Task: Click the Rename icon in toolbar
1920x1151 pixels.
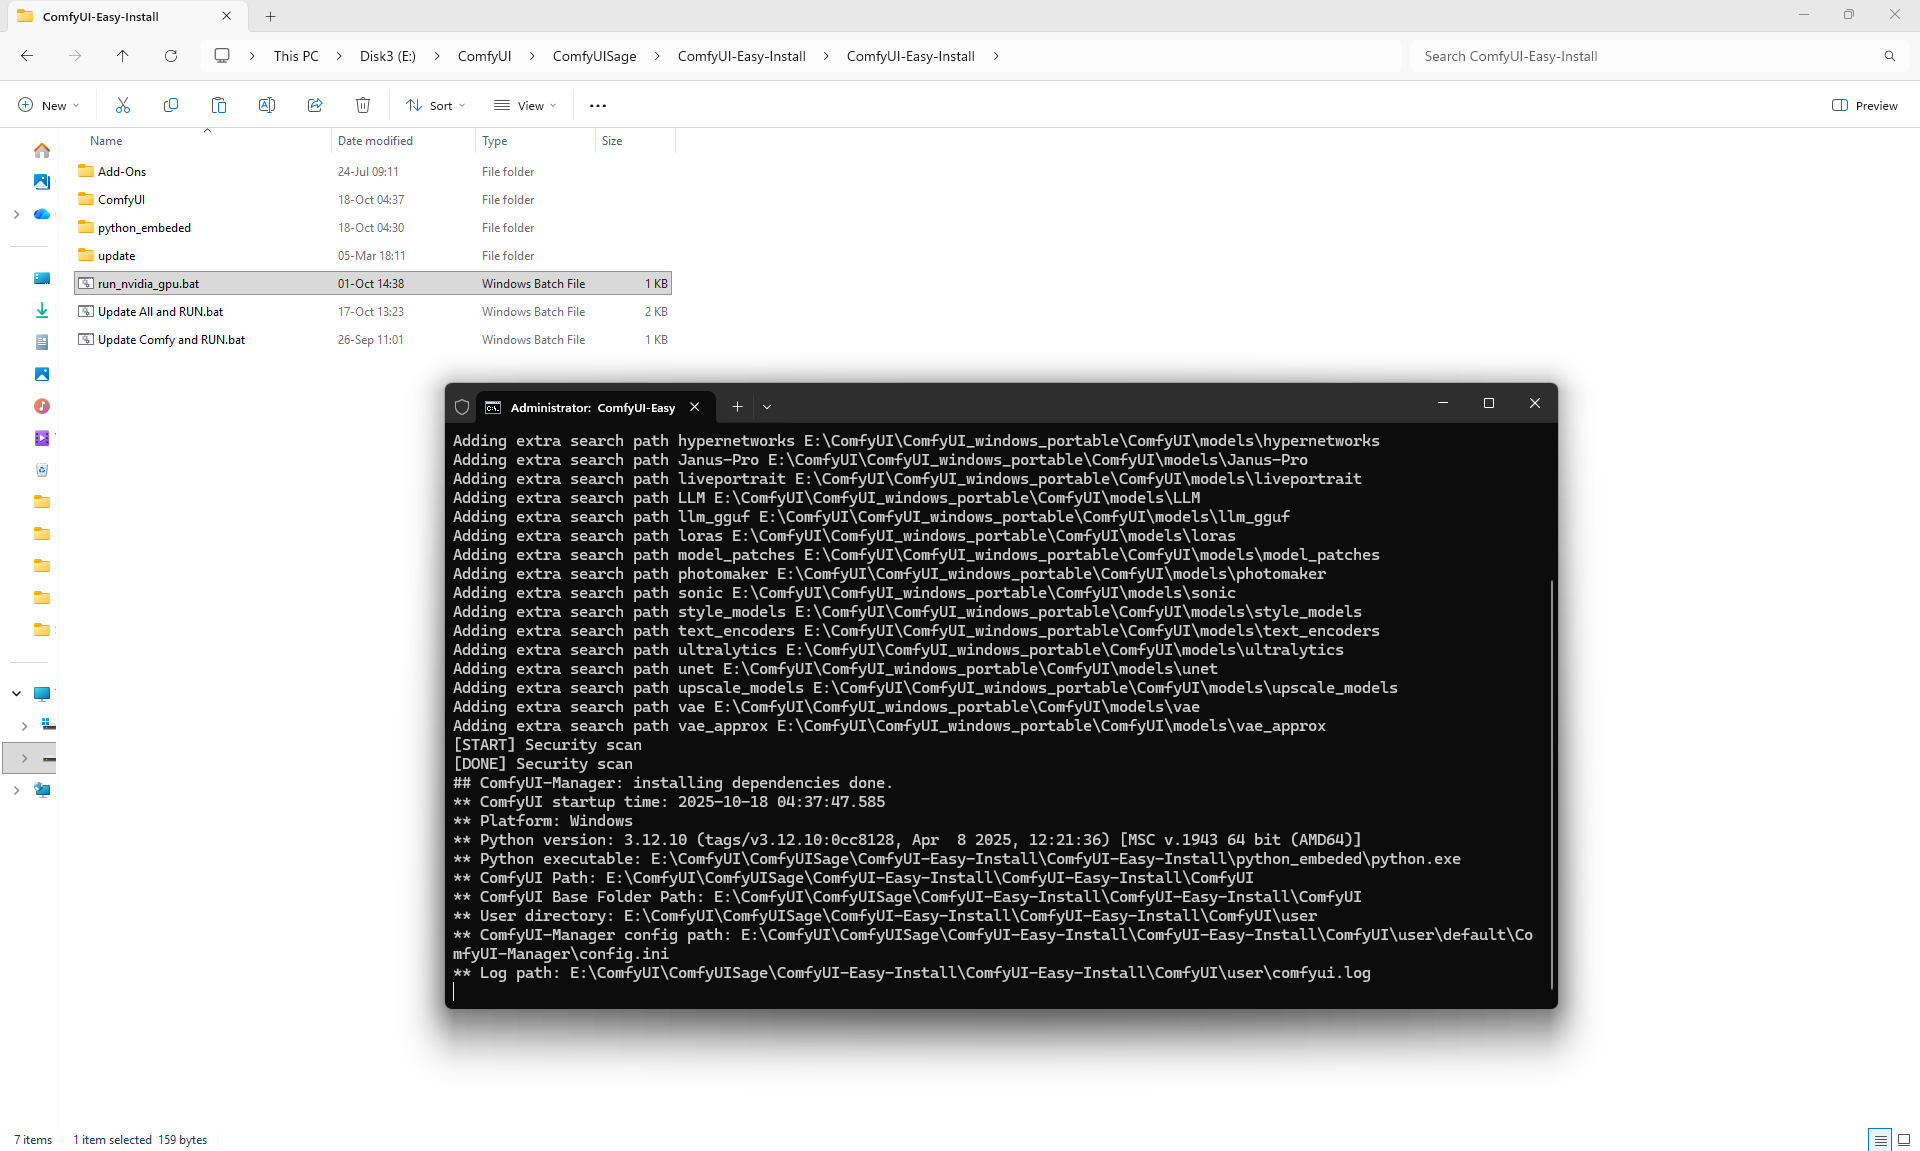Action: point(267,105)
